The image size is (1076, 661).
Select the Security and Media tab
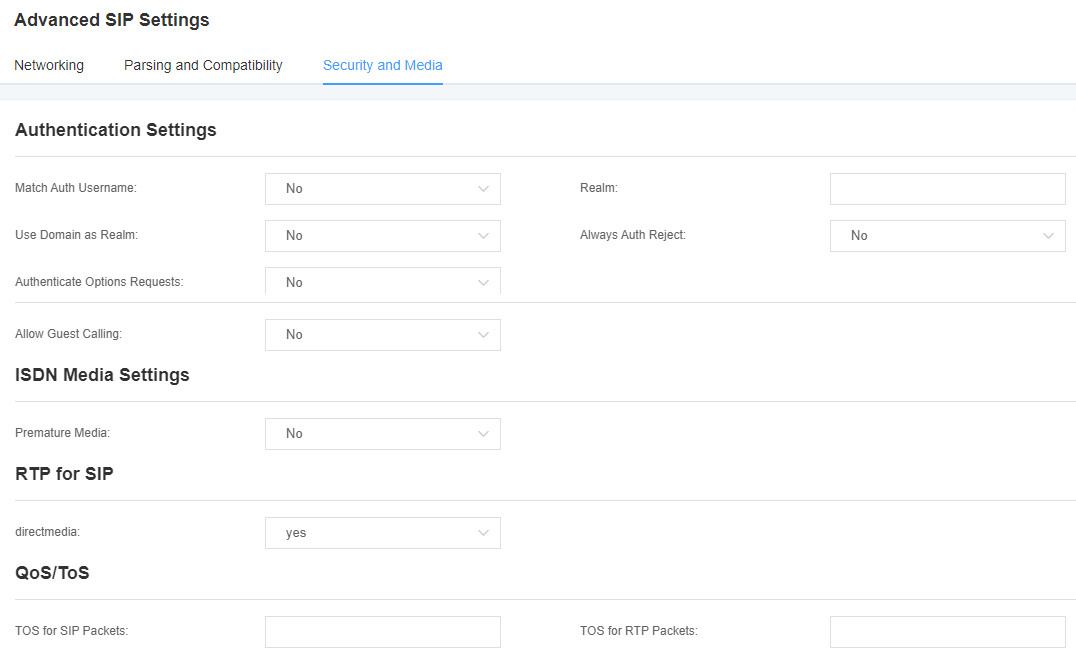[383, 65]
